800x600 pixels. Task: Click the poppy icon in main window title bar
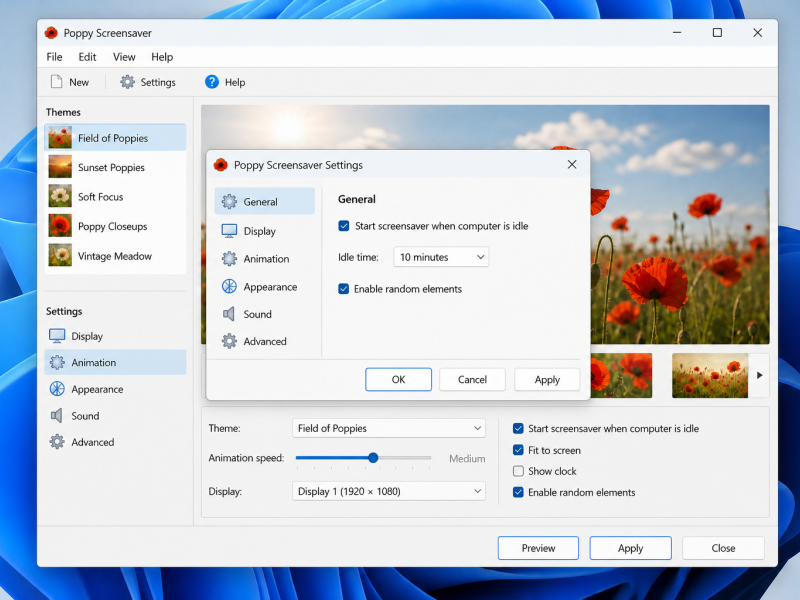click(51, 33)
